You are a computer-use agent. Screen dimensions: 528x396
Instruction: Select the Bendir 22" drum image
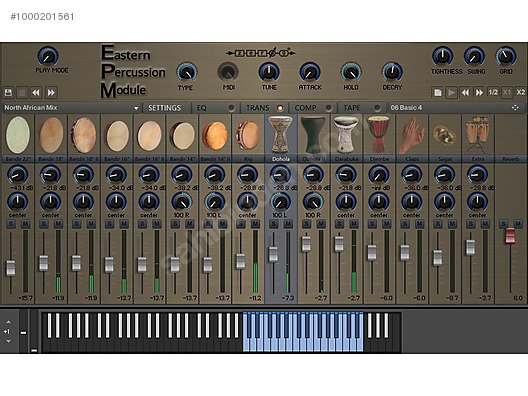pos(18,135)
